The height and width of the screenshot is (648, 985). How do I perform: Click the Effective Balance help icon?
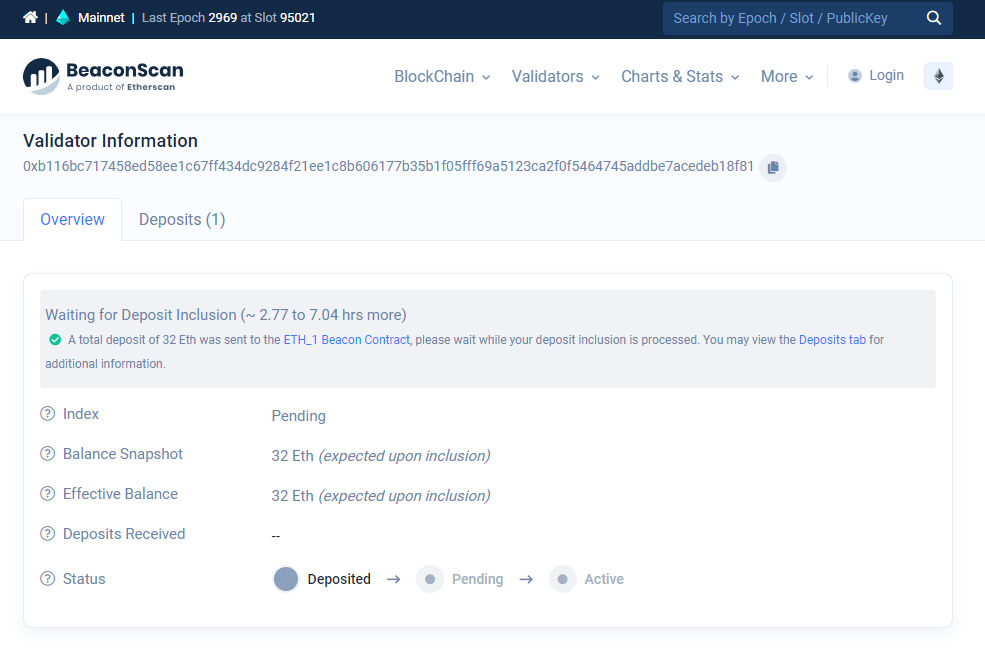coord(48,494)
